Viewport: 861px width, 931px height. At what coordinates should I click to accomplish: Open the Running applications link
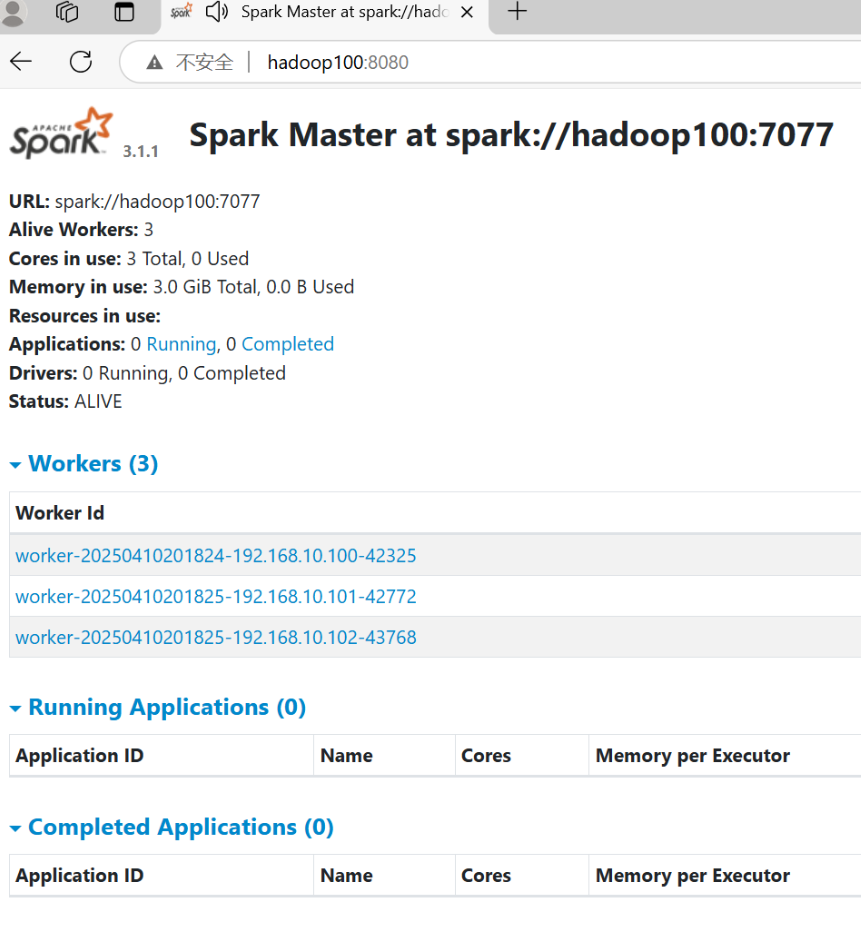click(x=181, y=343)
